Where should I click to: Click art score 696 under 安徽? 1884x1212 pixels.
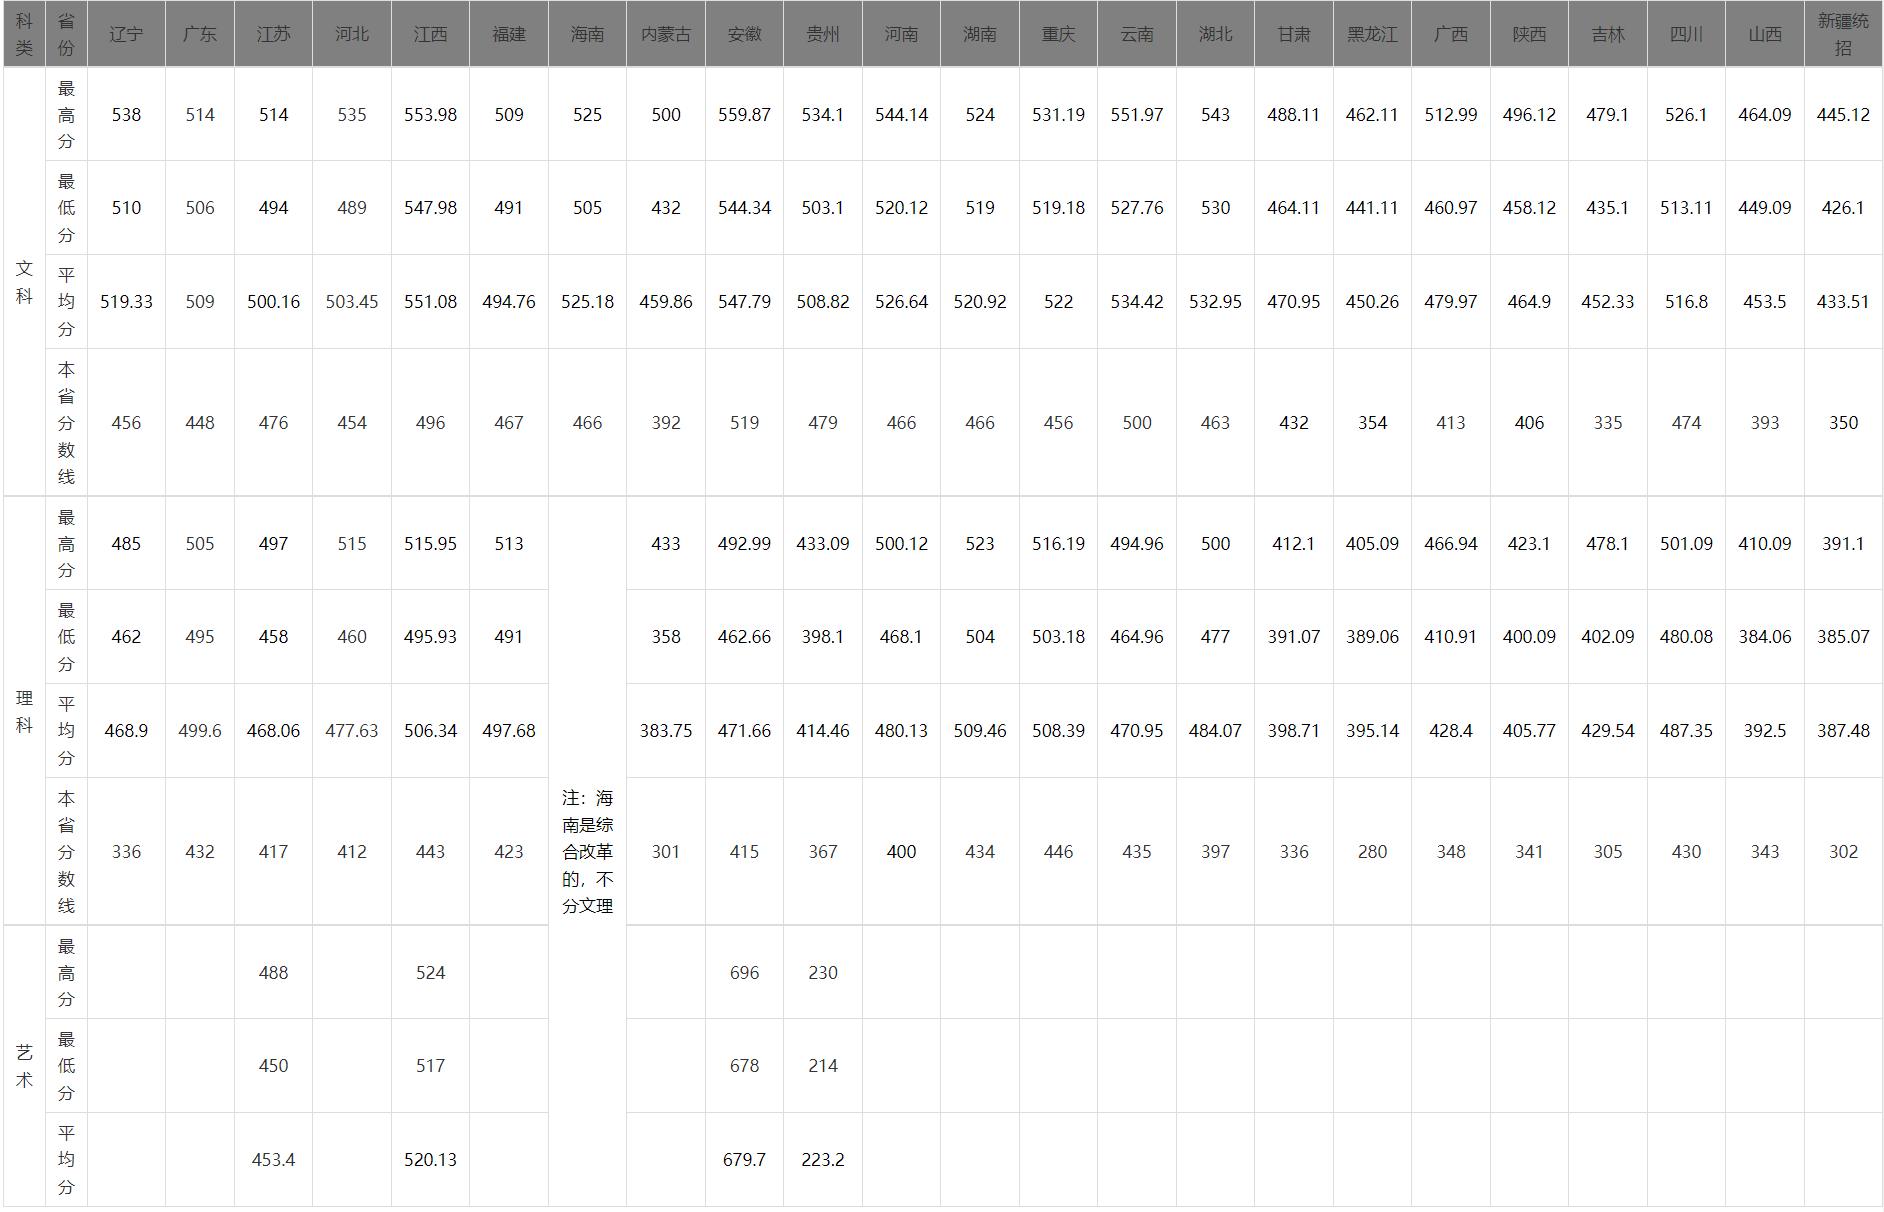tap(744, 973)
